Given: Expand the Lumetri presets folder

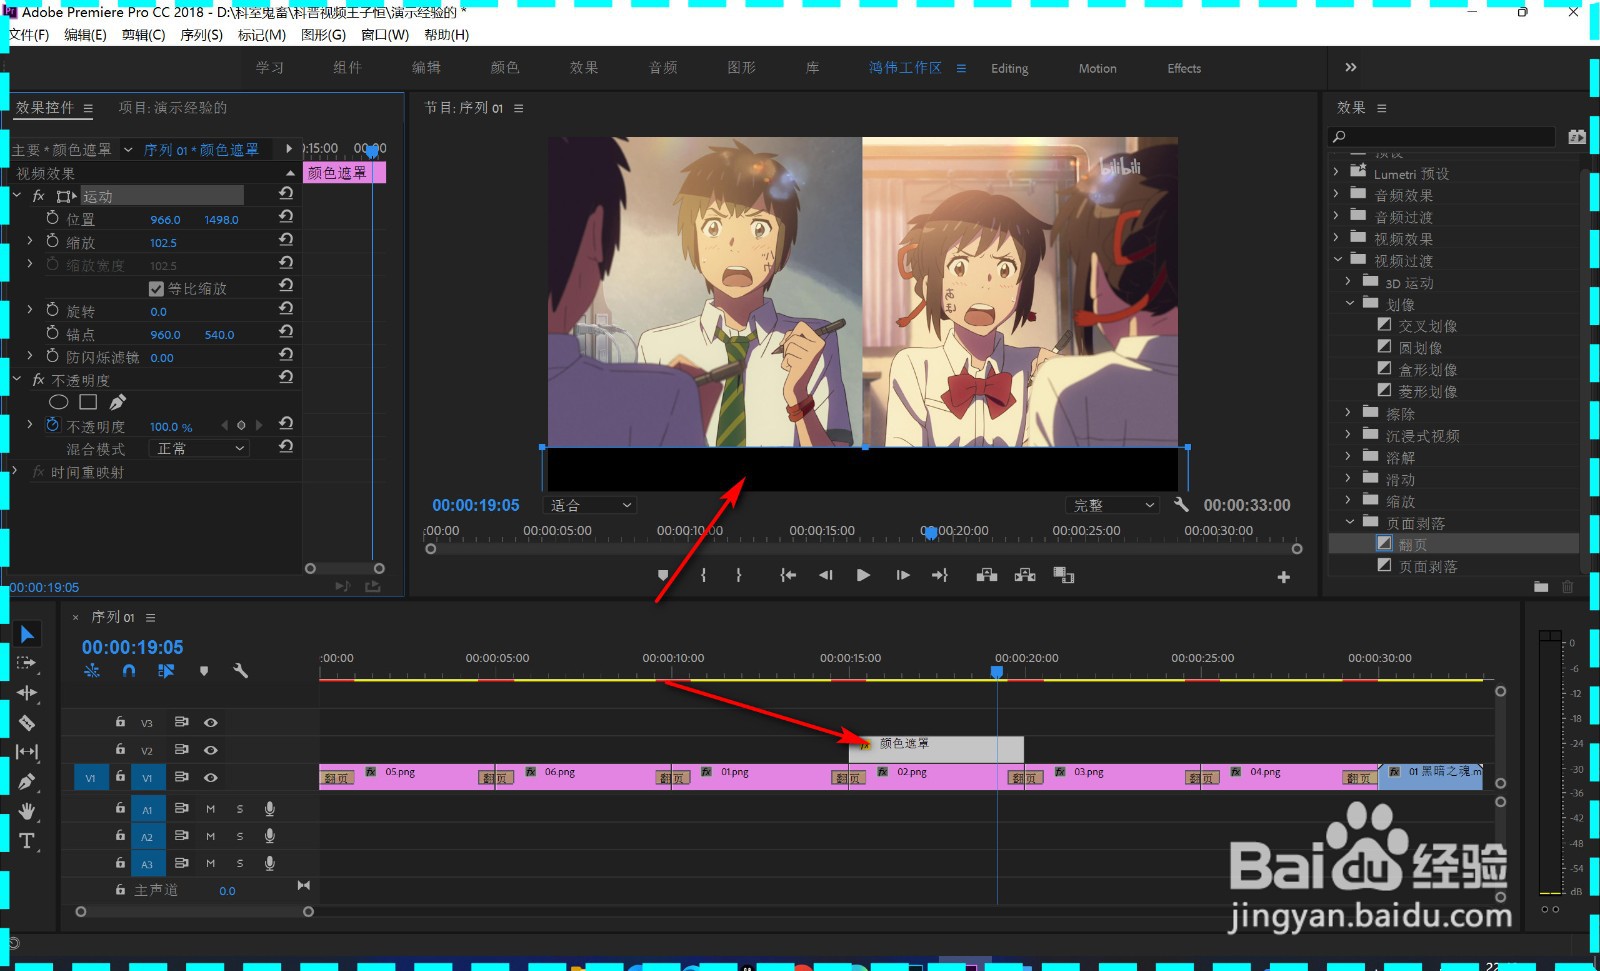Looking at the screenshot, I should 1336,172.
